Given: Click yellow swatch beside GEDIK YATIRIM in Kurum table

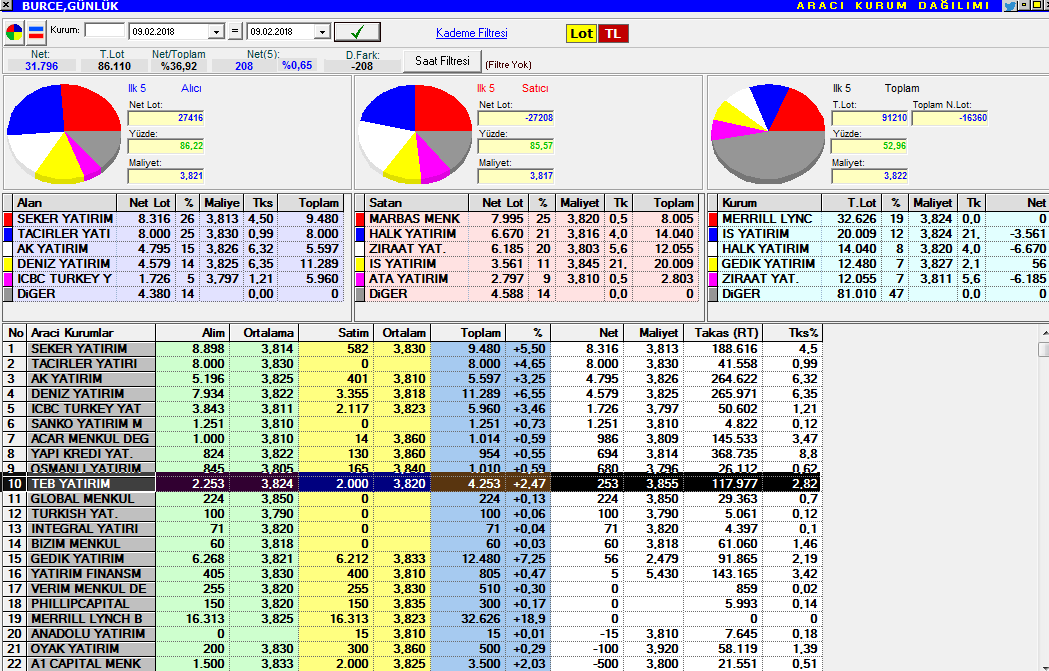Looking at the screenshot, I should pyautogui.click(x=712, y=264).
